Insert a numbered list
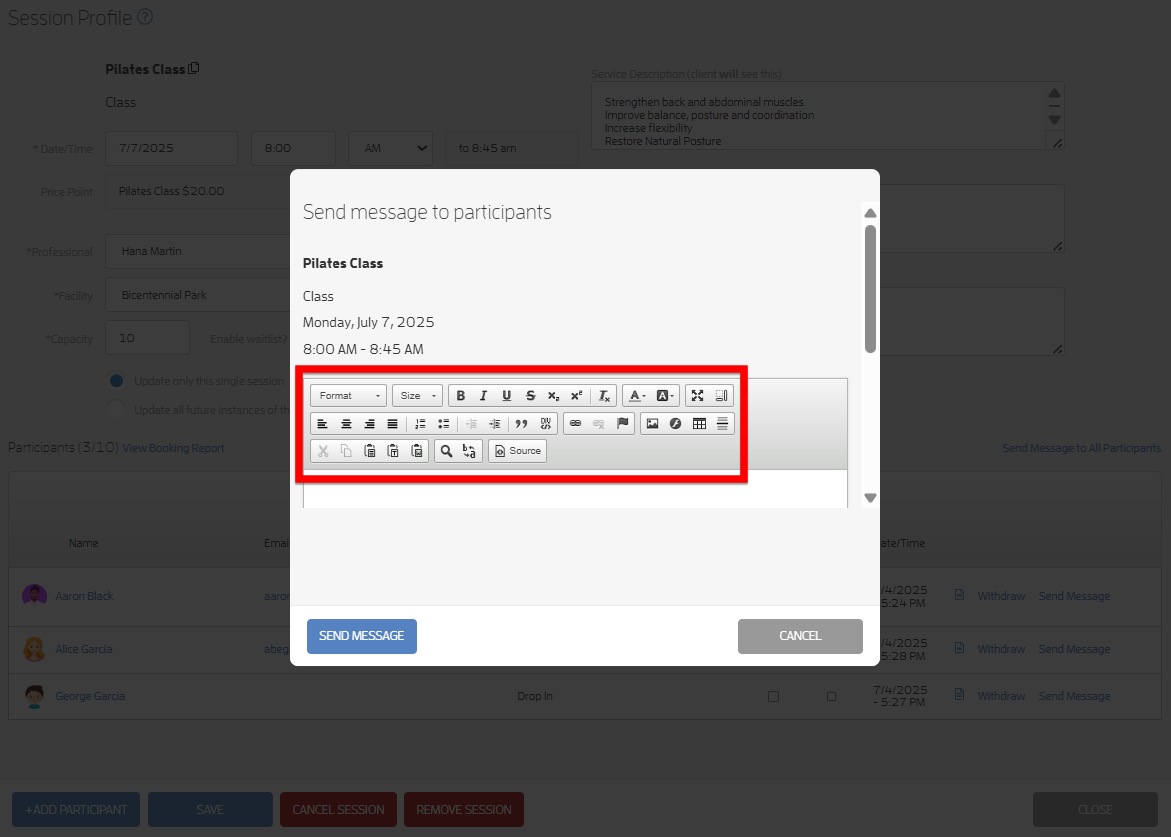Screen dimensions: 1171x837 tap(420, 423)
